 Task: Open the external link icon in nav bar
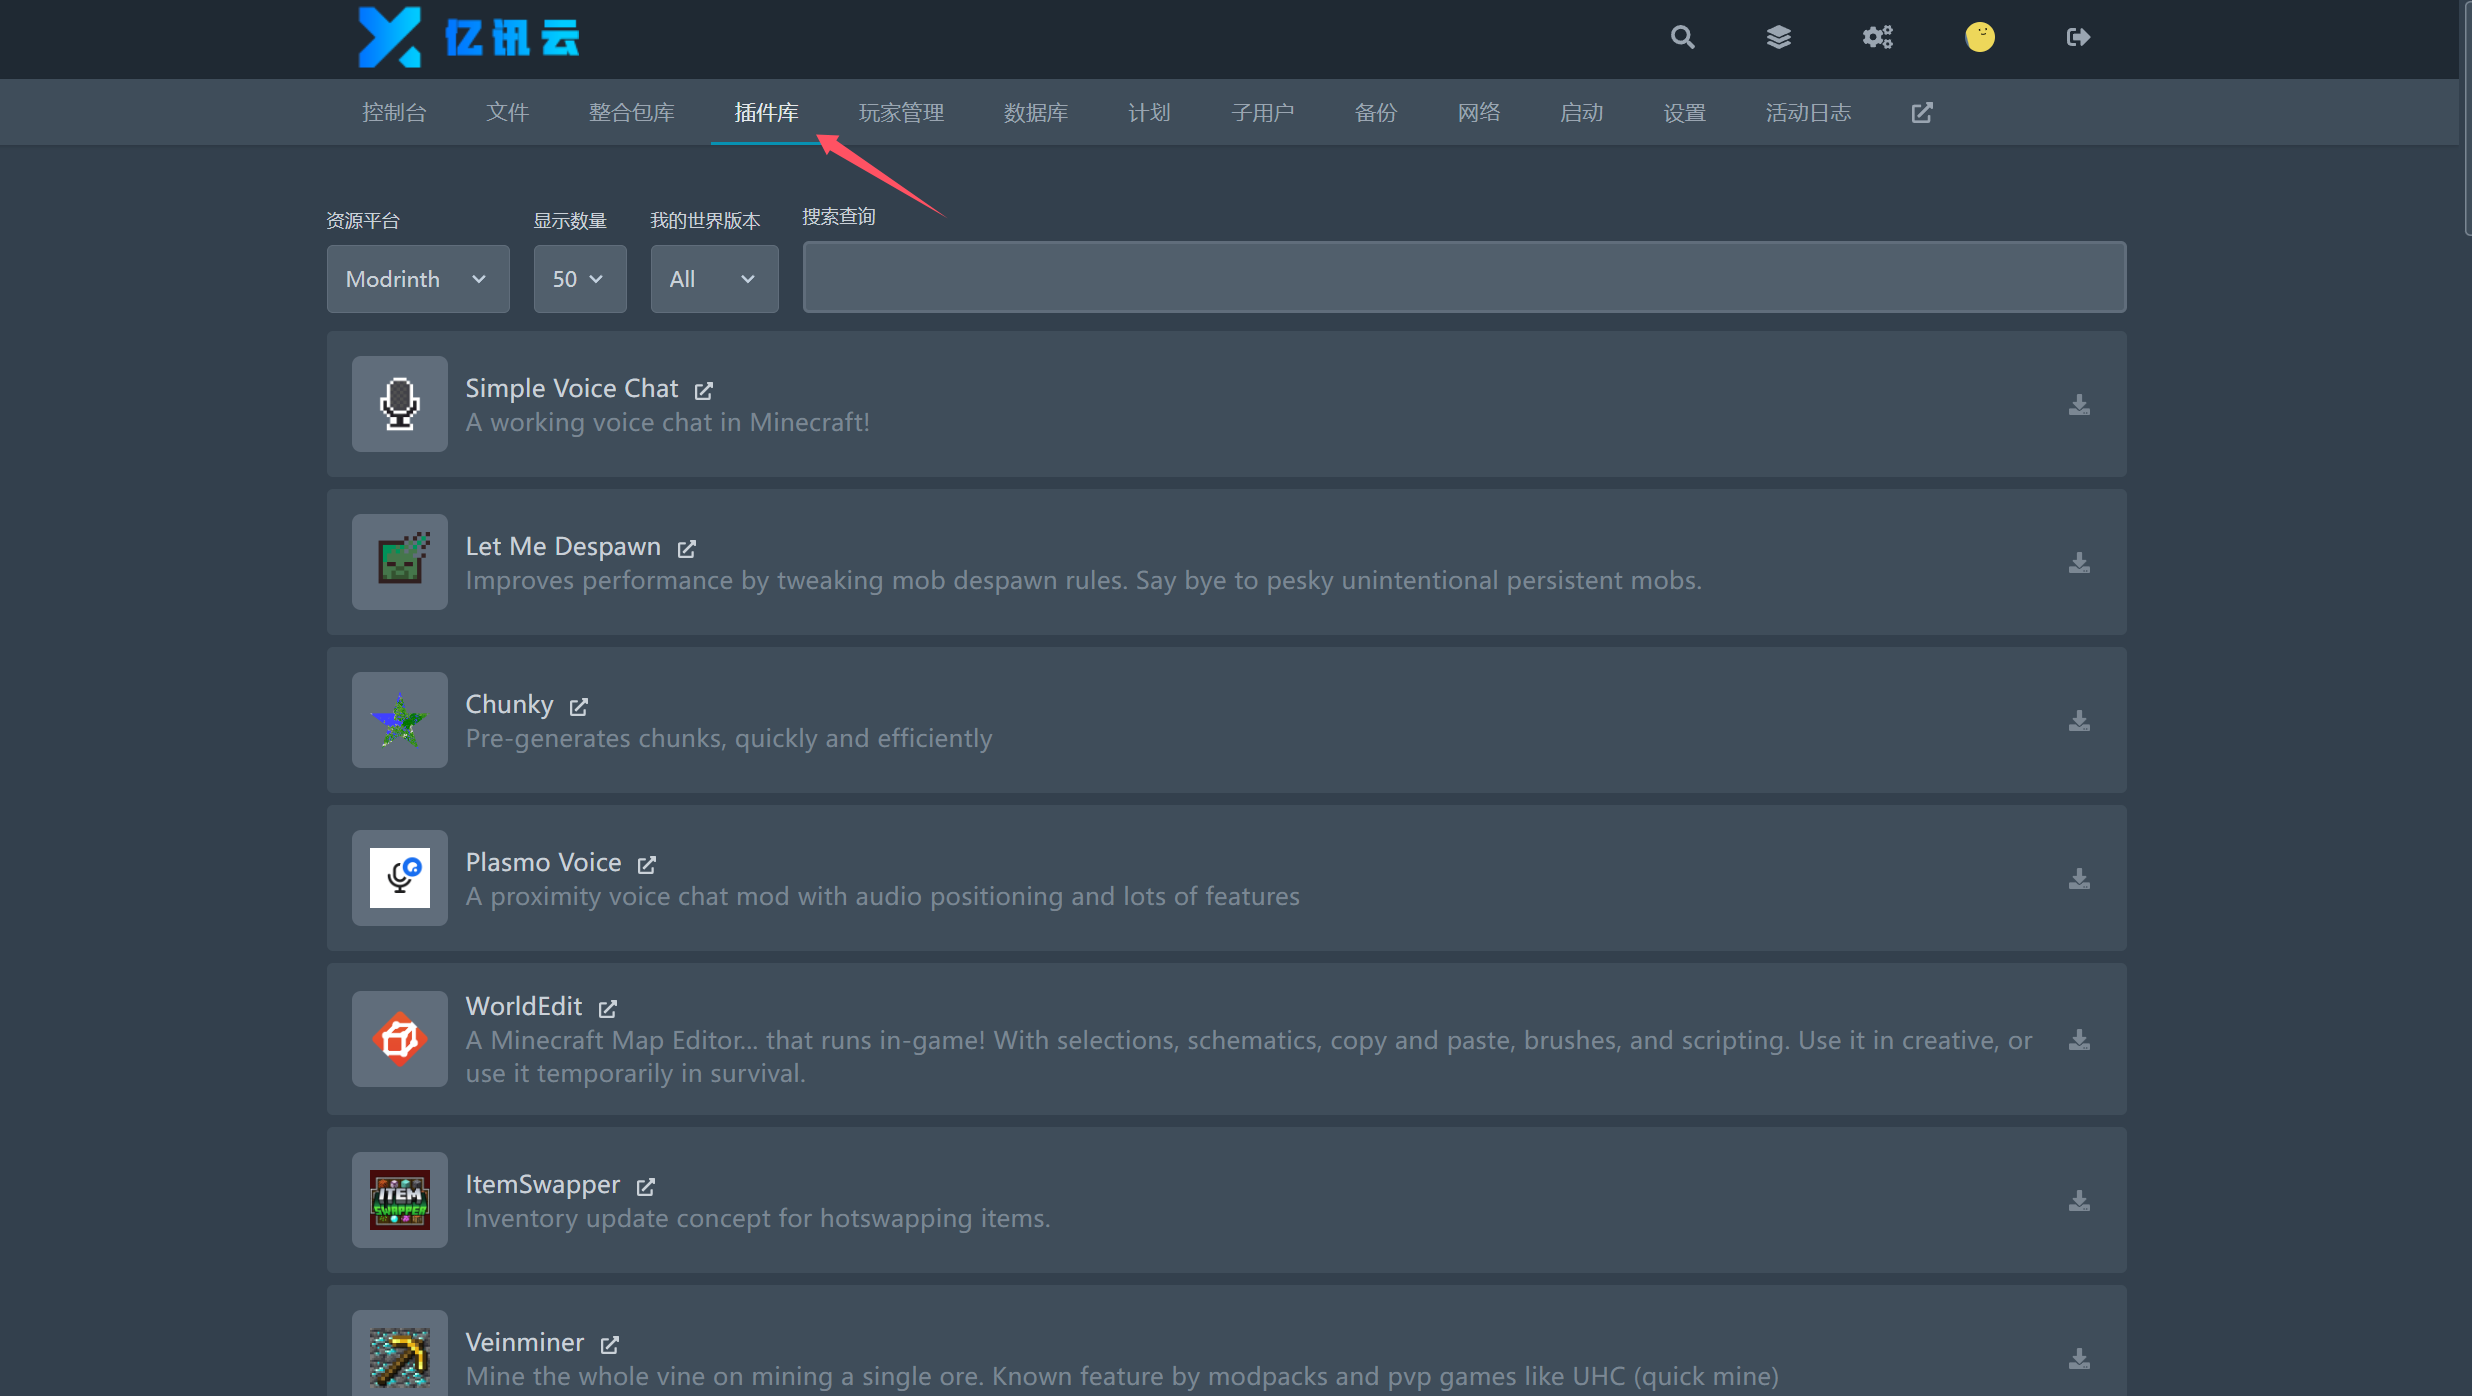[x=1921, y=112]
